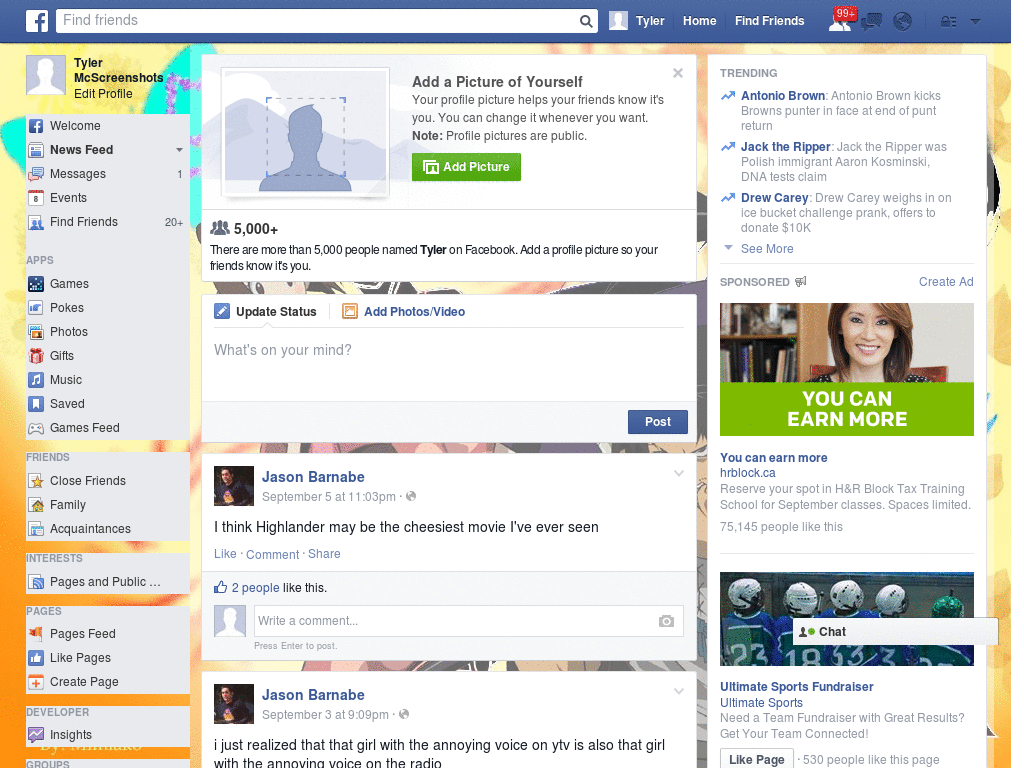Image resolution: width=1024 pixels, height=768 pixels.
Task: Click the Events calendar icon
Action: pos(36,198)
